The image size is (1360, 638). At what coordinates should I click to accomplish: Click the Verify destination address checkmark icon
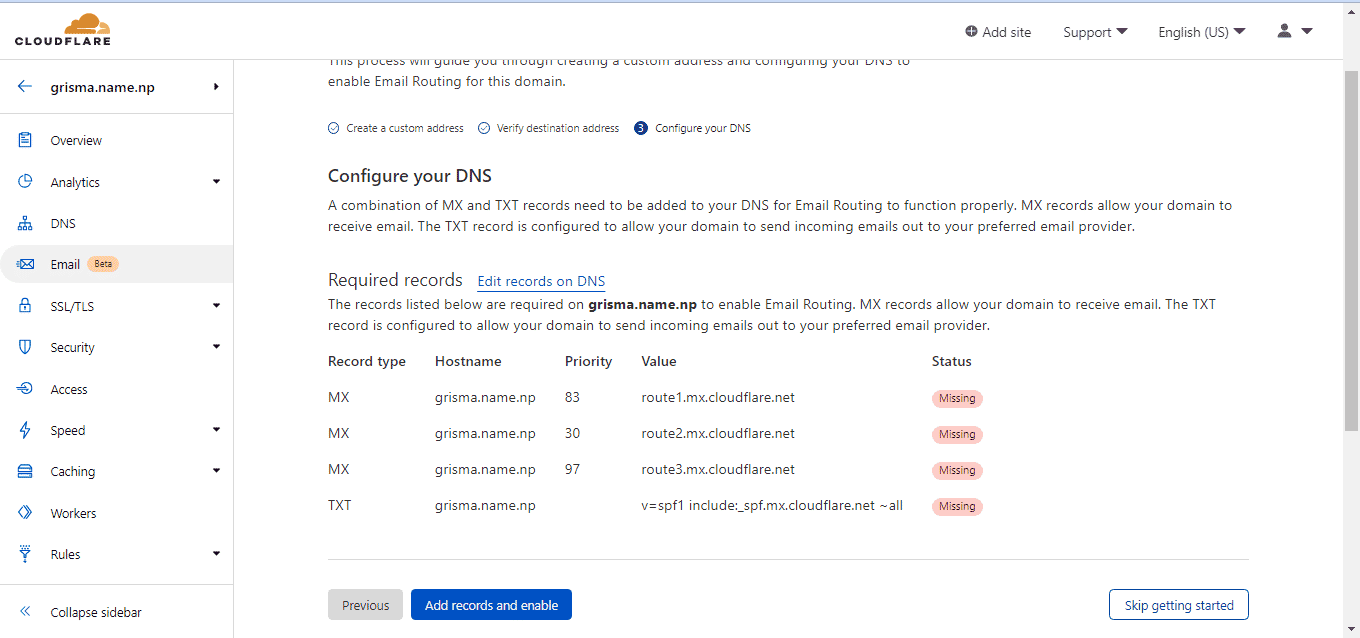pos(484,128)
